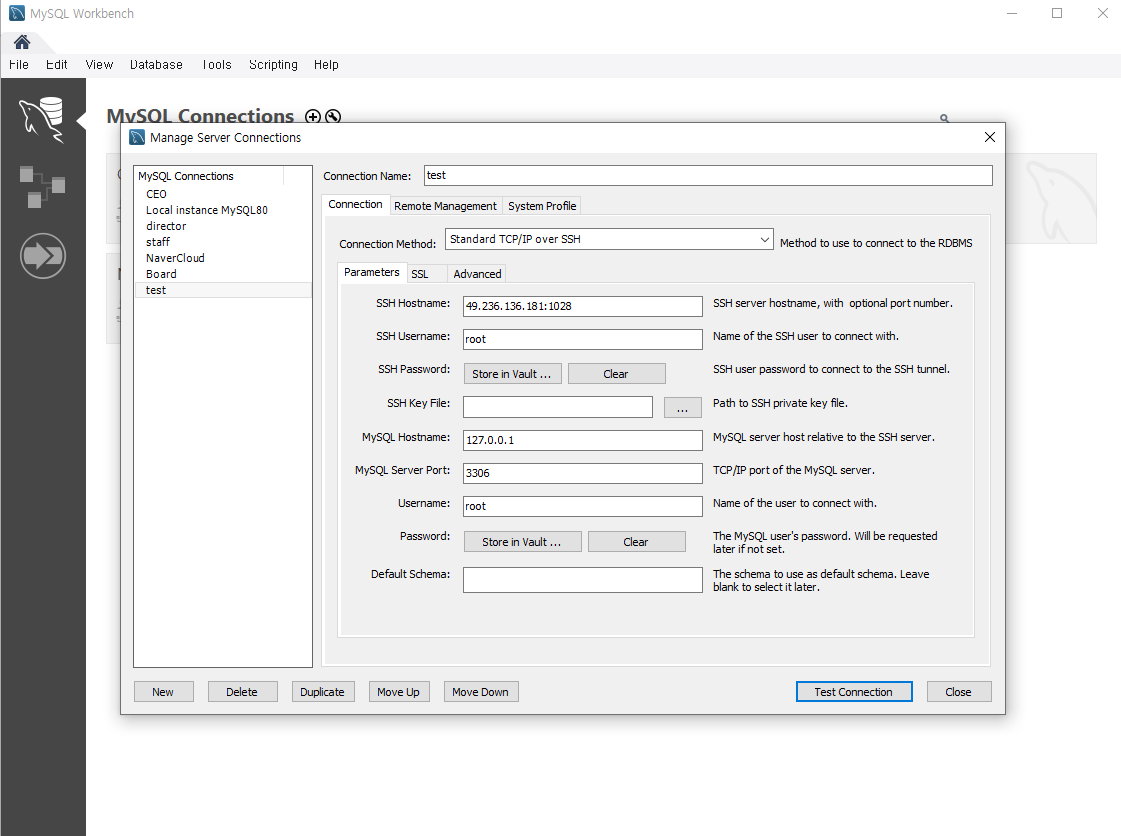Open the MySQL connections sidebar dolphin icon
Image resolution: width=1121 pixels, height=836 pixels.
coord(42,119)
